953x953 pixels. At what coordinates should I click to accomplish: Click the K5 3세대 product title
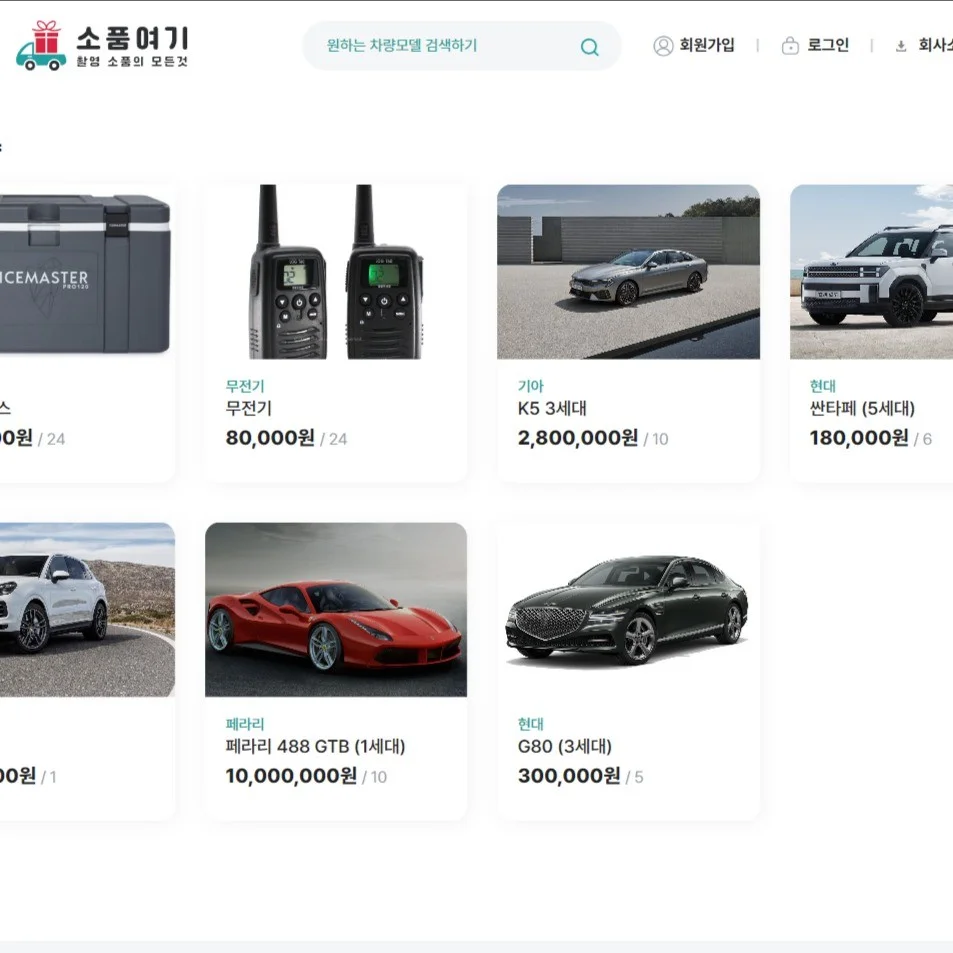(x=552, y=408)
